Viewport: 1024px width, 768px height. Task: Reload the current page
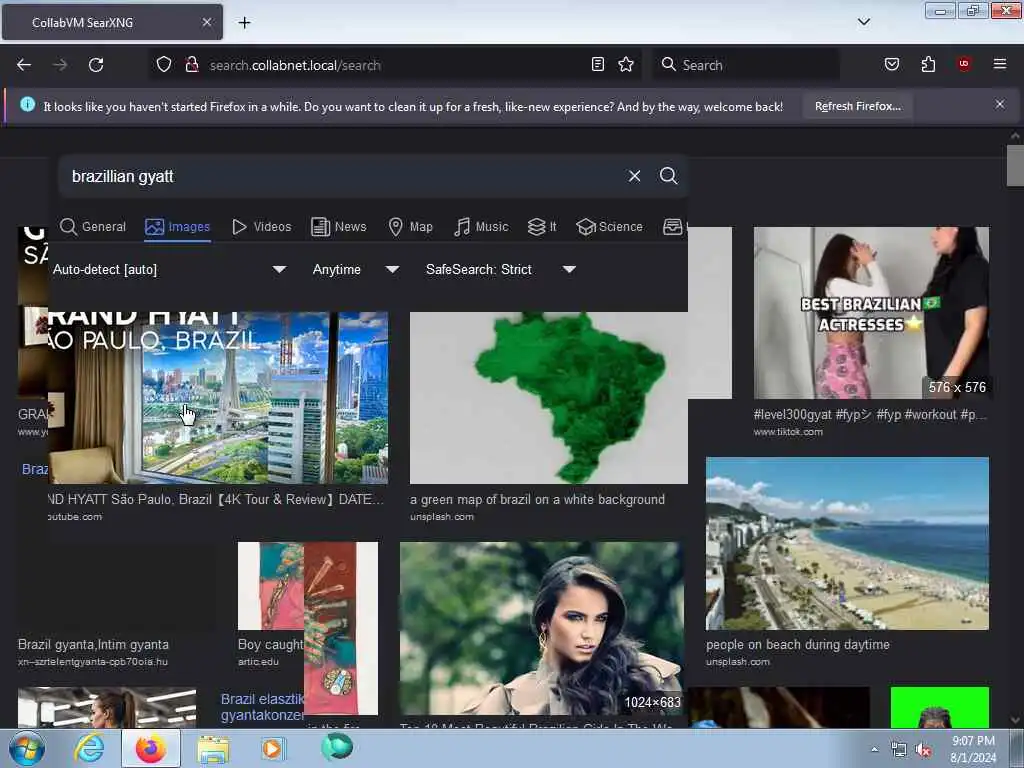[x=96, y=65]
